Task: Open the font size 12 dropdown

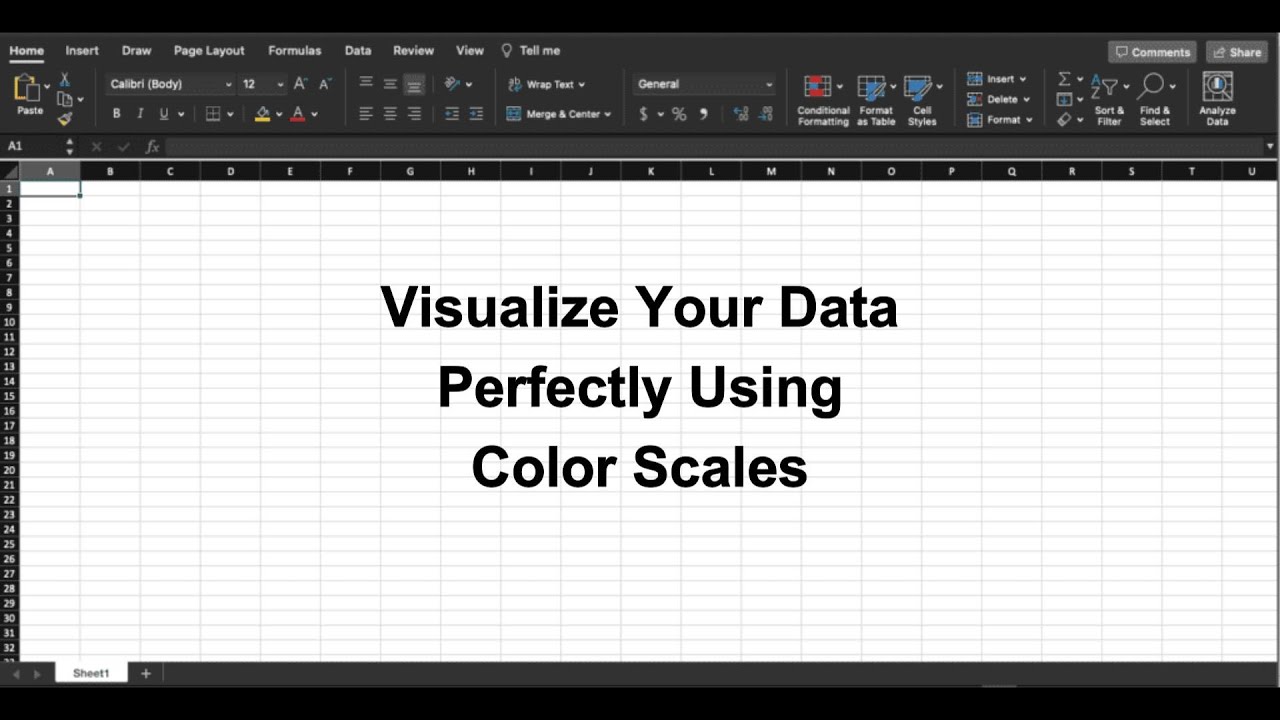Action: coord(263,85)
